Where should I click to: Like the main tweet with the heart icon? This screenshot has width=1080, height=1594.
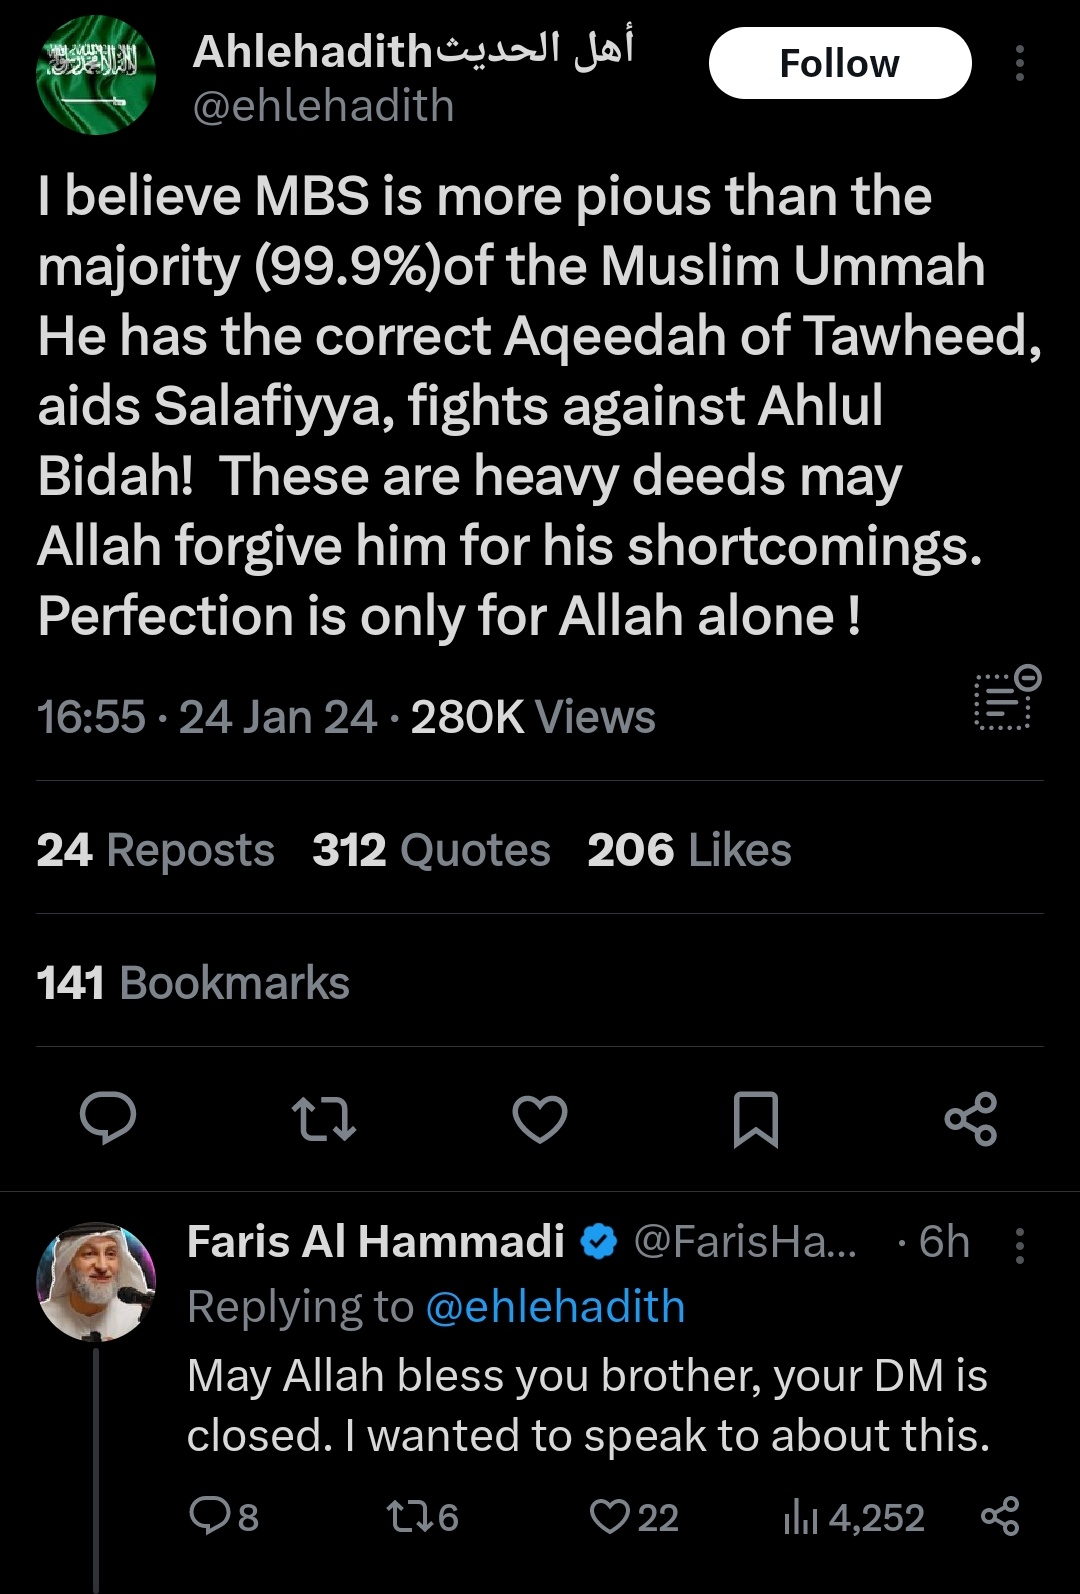click(x=540, y=1119)
